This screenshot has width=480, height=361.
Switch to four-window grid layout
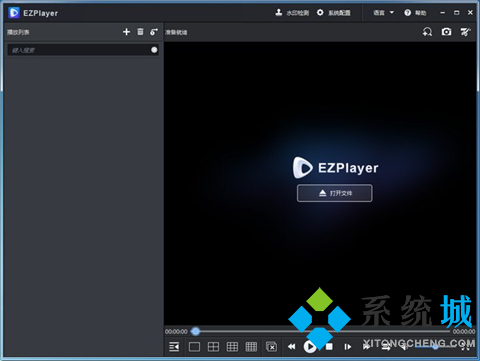point(213,347)
